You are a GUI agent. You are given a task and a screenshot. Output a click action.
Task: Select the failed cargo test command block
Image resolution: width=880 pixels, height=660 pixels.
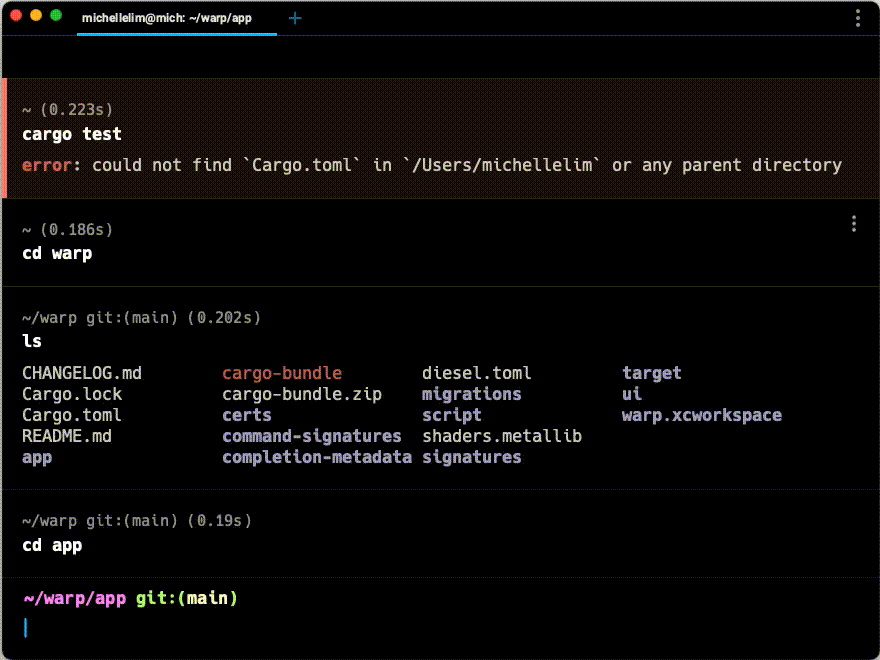440,138
